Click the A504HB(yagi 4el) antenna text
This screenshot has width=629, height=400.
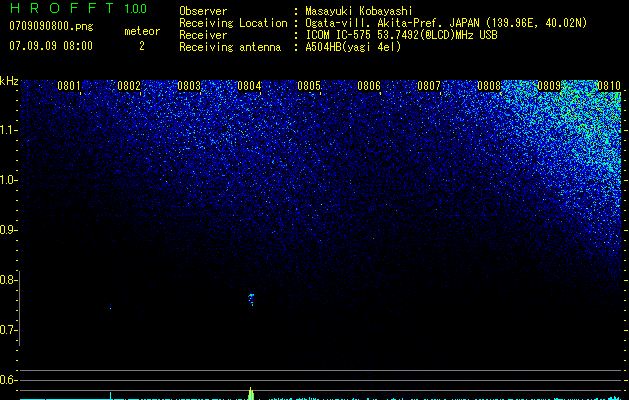click(353, 47)
